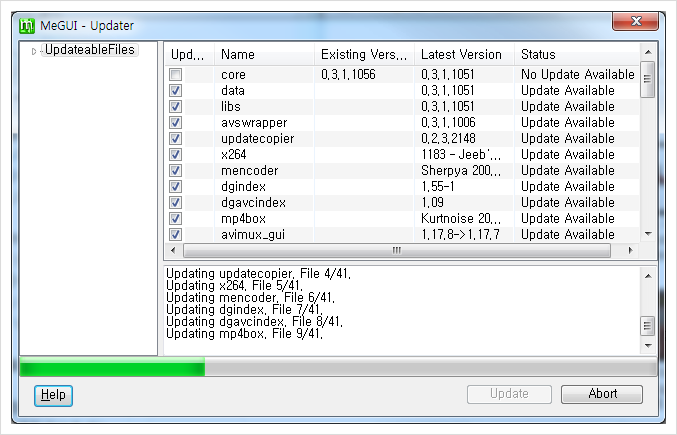
Task: Click the log pane scrollbar thumb
Action: 648,326
